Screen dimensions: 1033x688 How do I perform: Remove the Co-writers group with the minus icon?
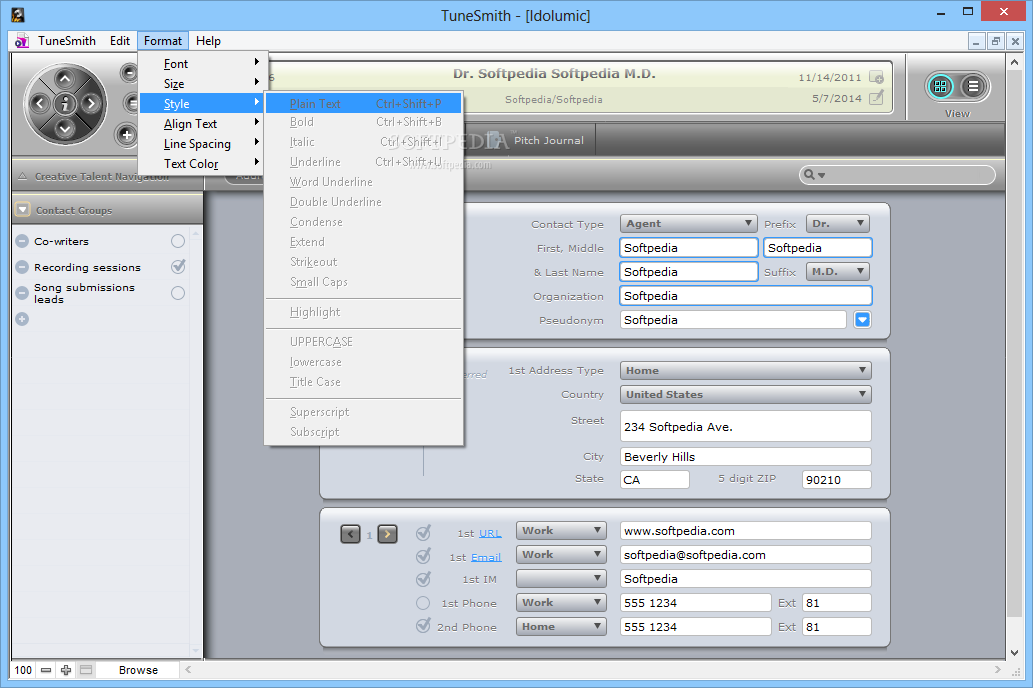[x=22, y=241]
